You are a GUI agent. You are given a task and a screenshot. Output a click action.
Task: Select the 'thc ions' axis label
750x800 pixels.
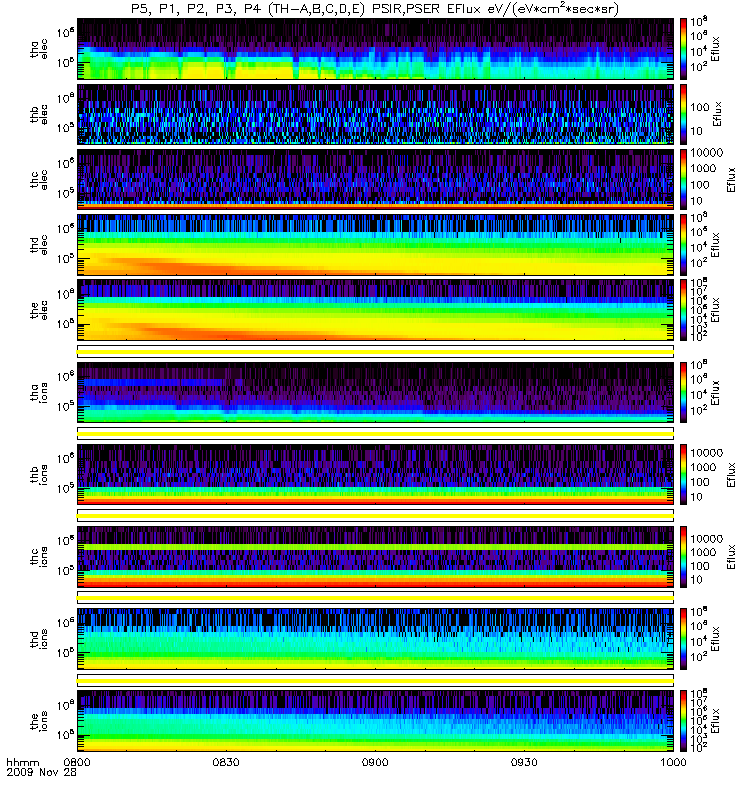39,557
